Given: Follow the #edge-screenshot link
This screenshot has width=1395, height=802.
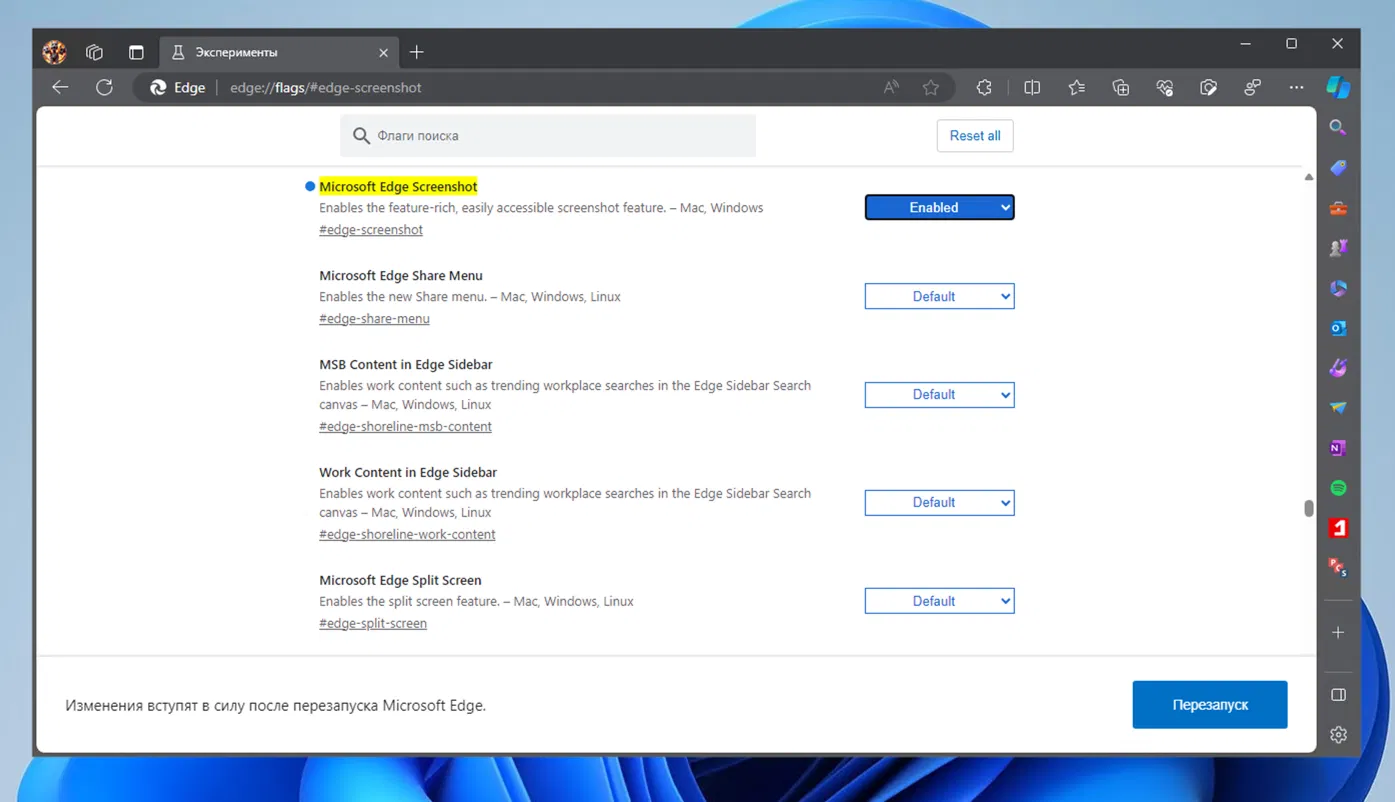Looking at the screenshot, I should point(371,230).
